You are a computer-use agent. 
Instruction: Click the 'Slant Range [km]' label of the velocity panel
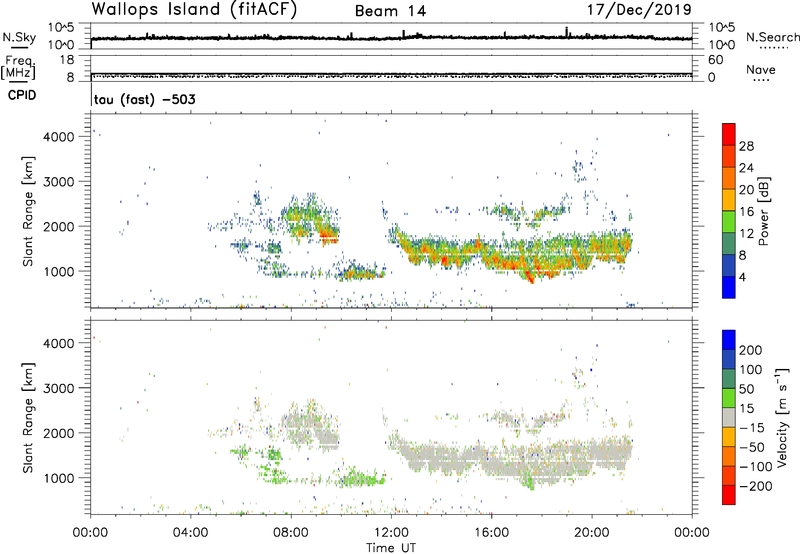click(28, 417)
